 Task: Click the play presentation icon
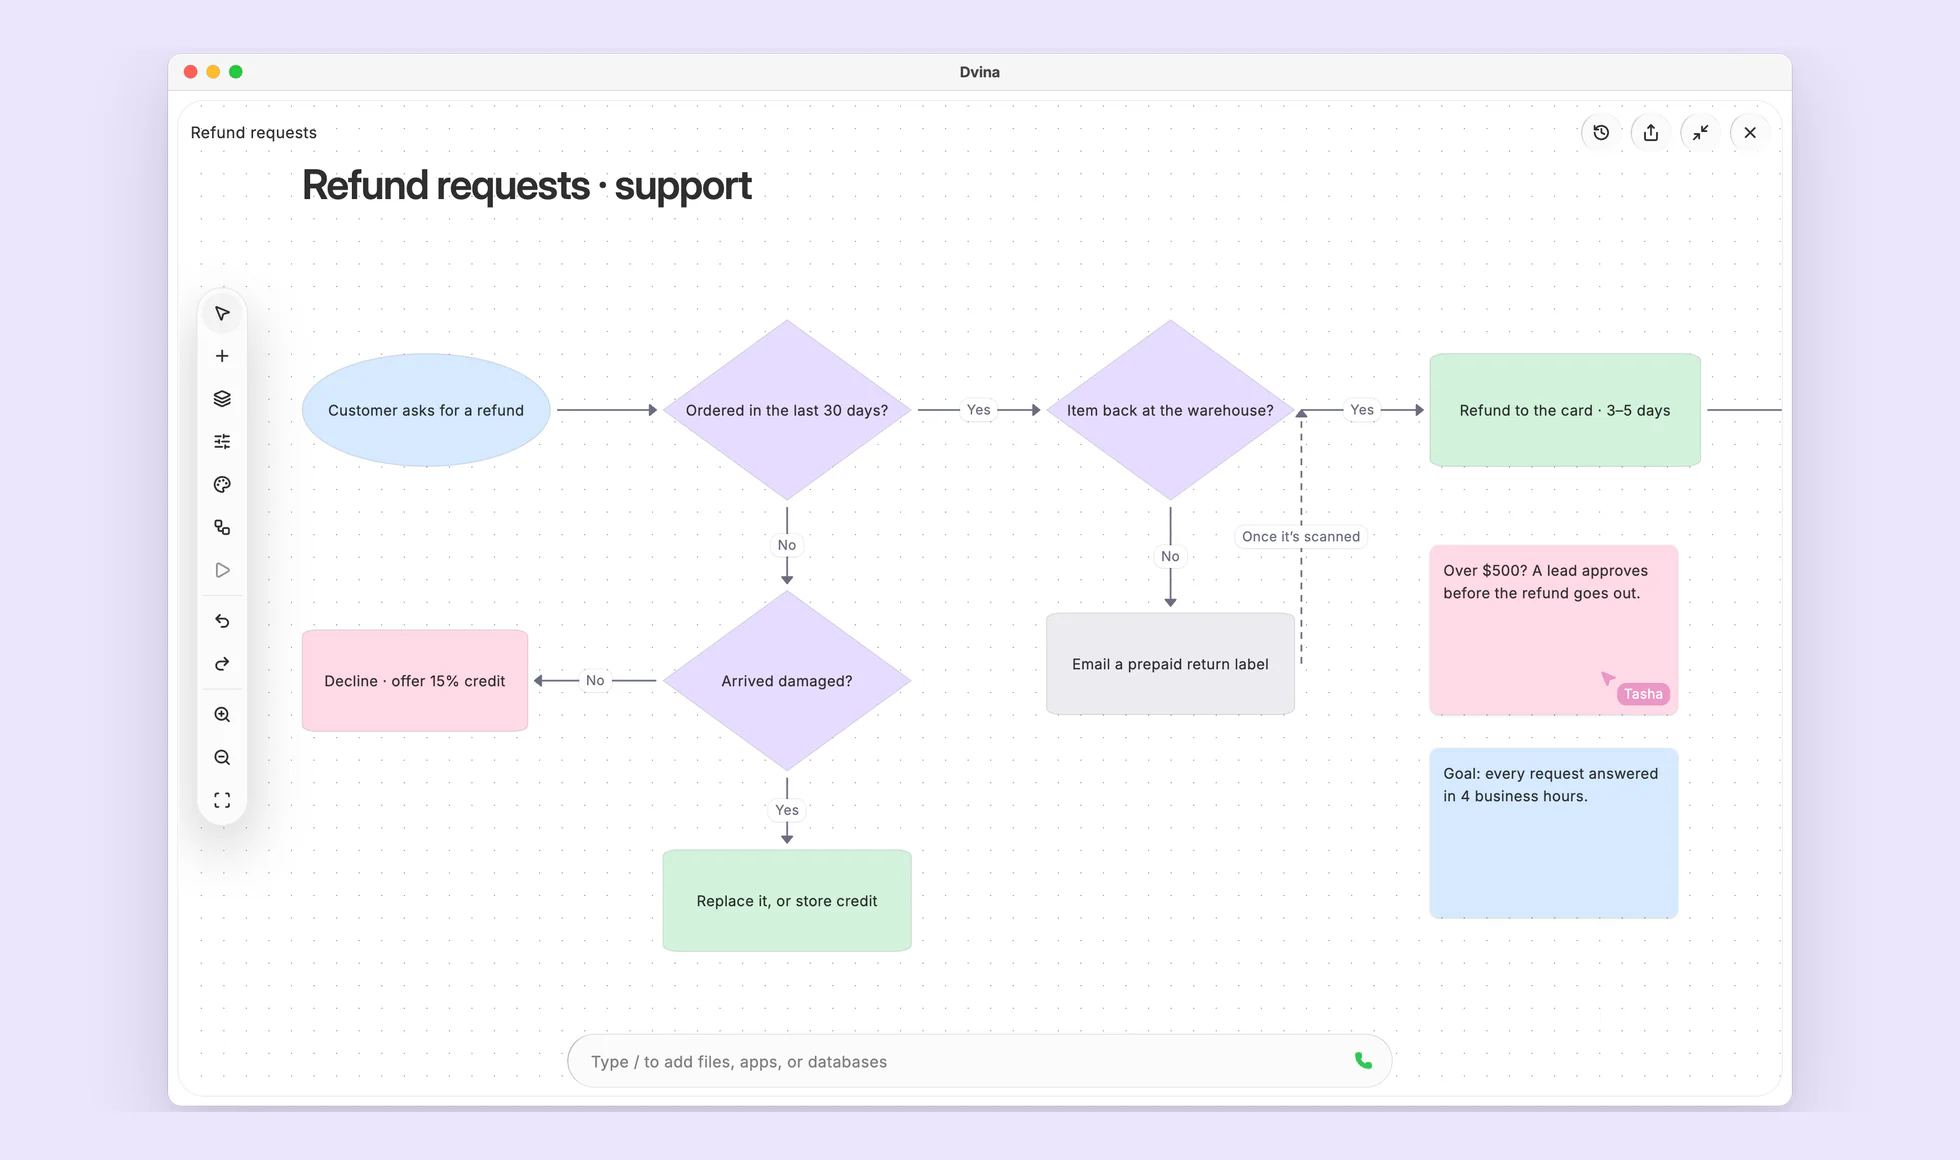tap(222, 570)
